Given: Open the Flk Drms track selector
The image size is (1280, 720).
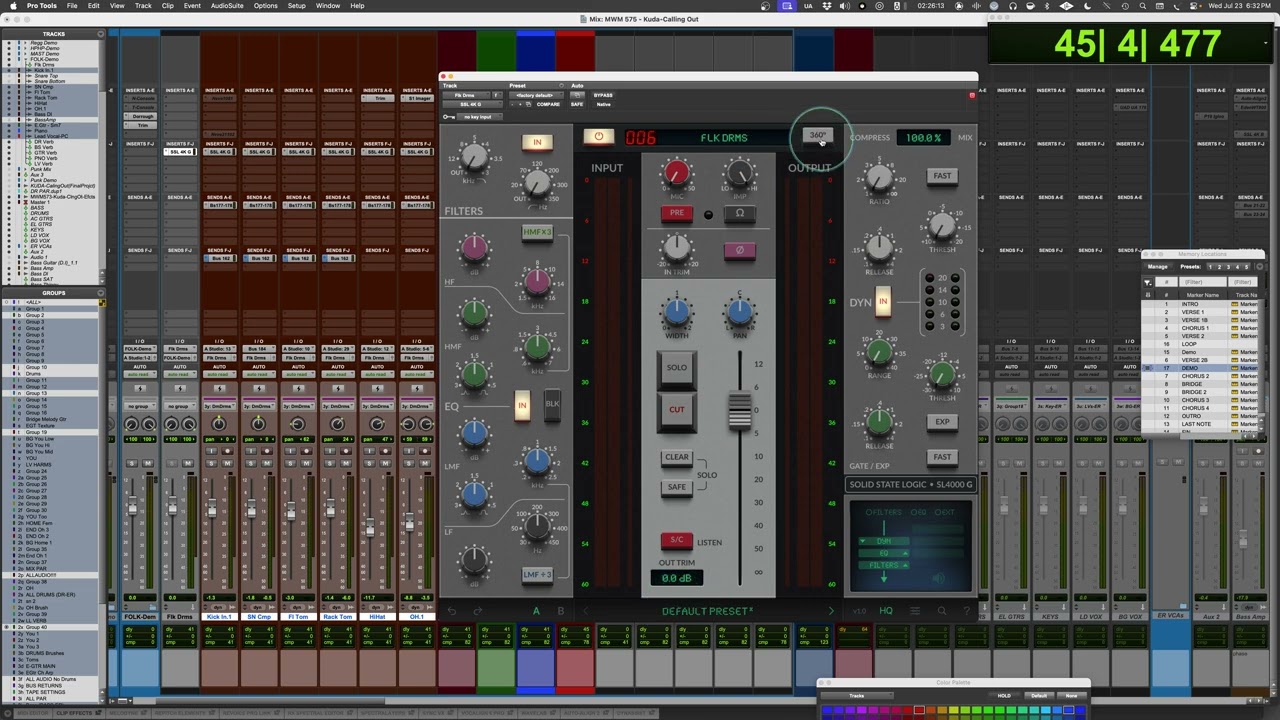Looking at the screenshot, I should point(465,95).
